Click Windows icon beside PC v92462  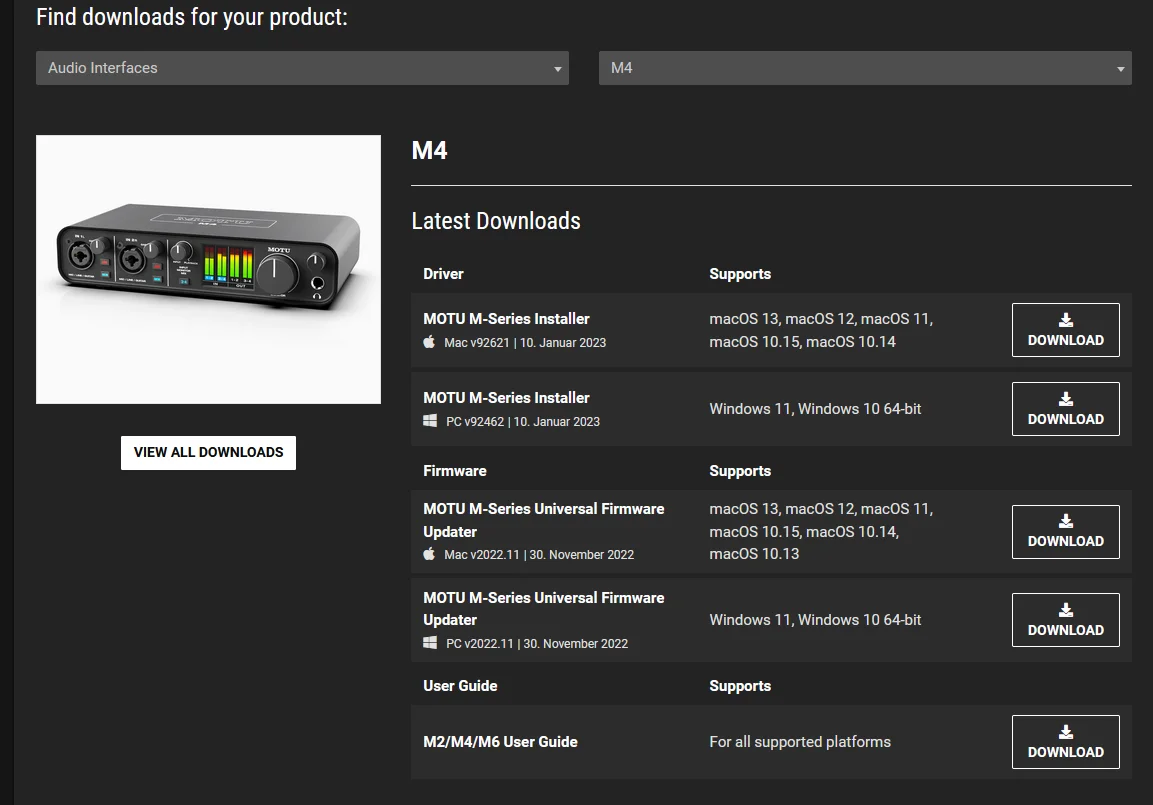click(x=430, y=421)
